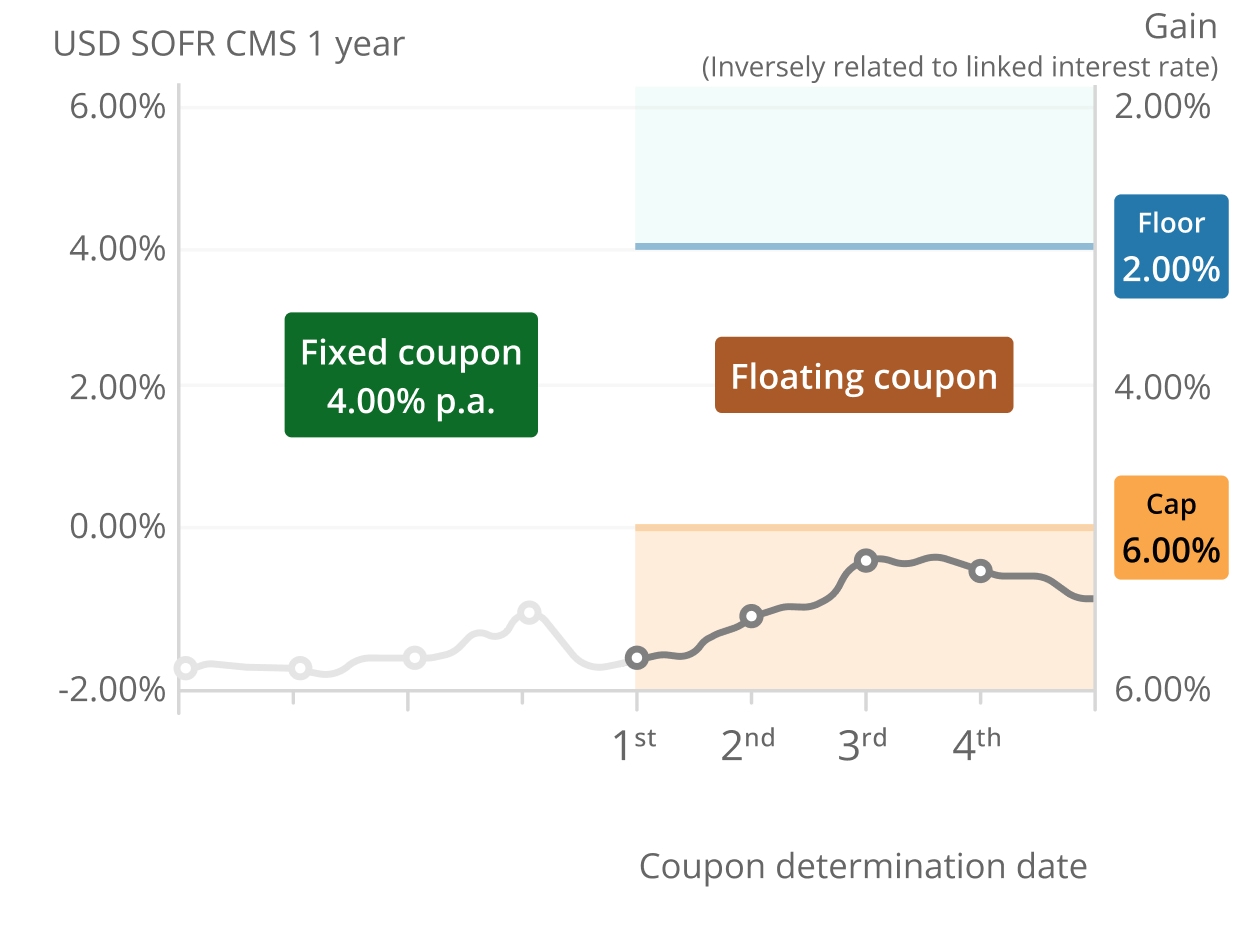Click the faded data point at chart's left edge
Screen dimensions: 1260x948
[x=185, y=668]
